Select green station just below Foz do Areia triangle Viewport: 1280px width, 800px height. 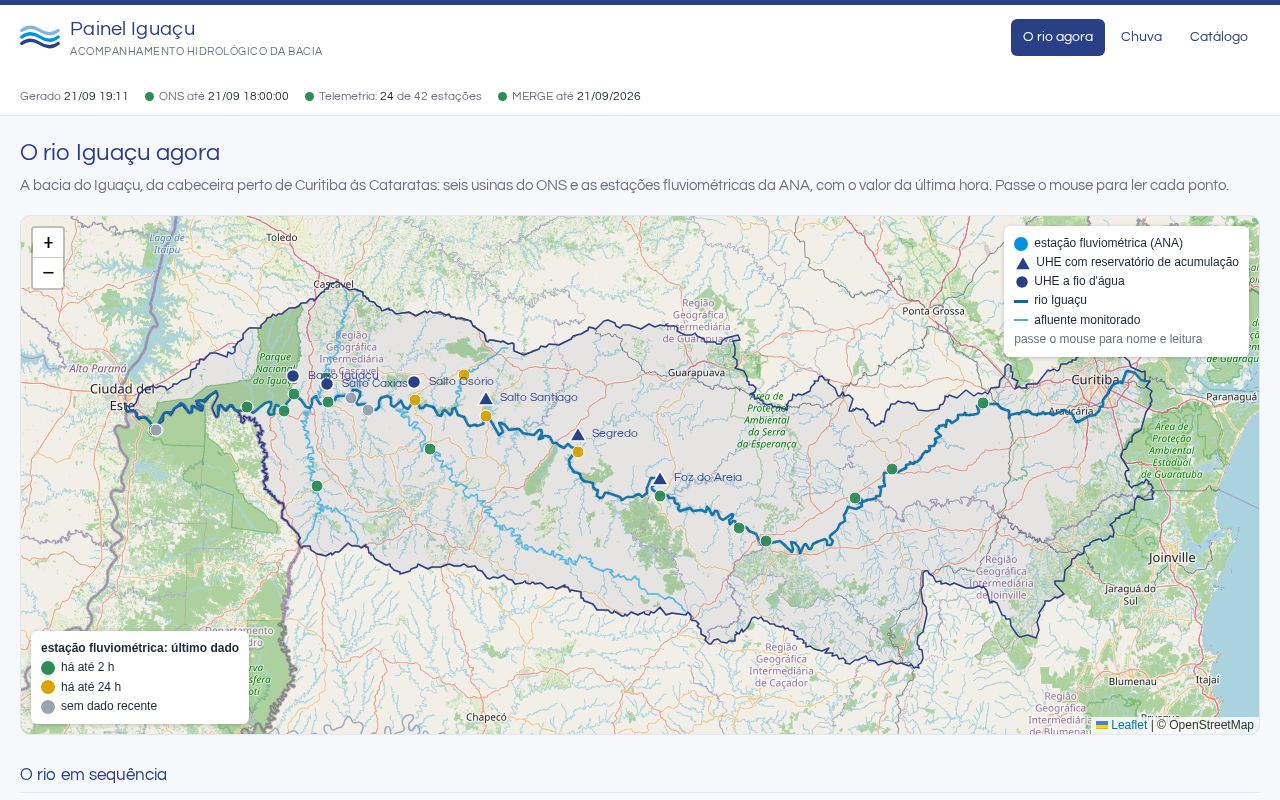[660, 496]
